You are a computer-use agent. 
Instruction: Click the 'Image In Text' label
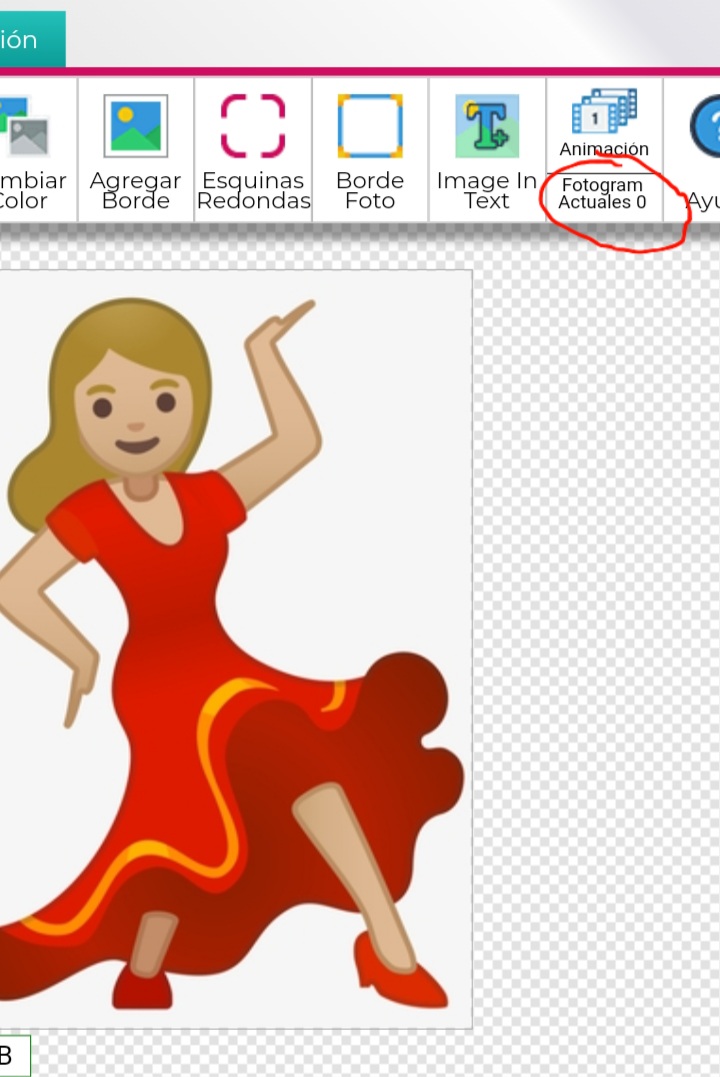487,191
